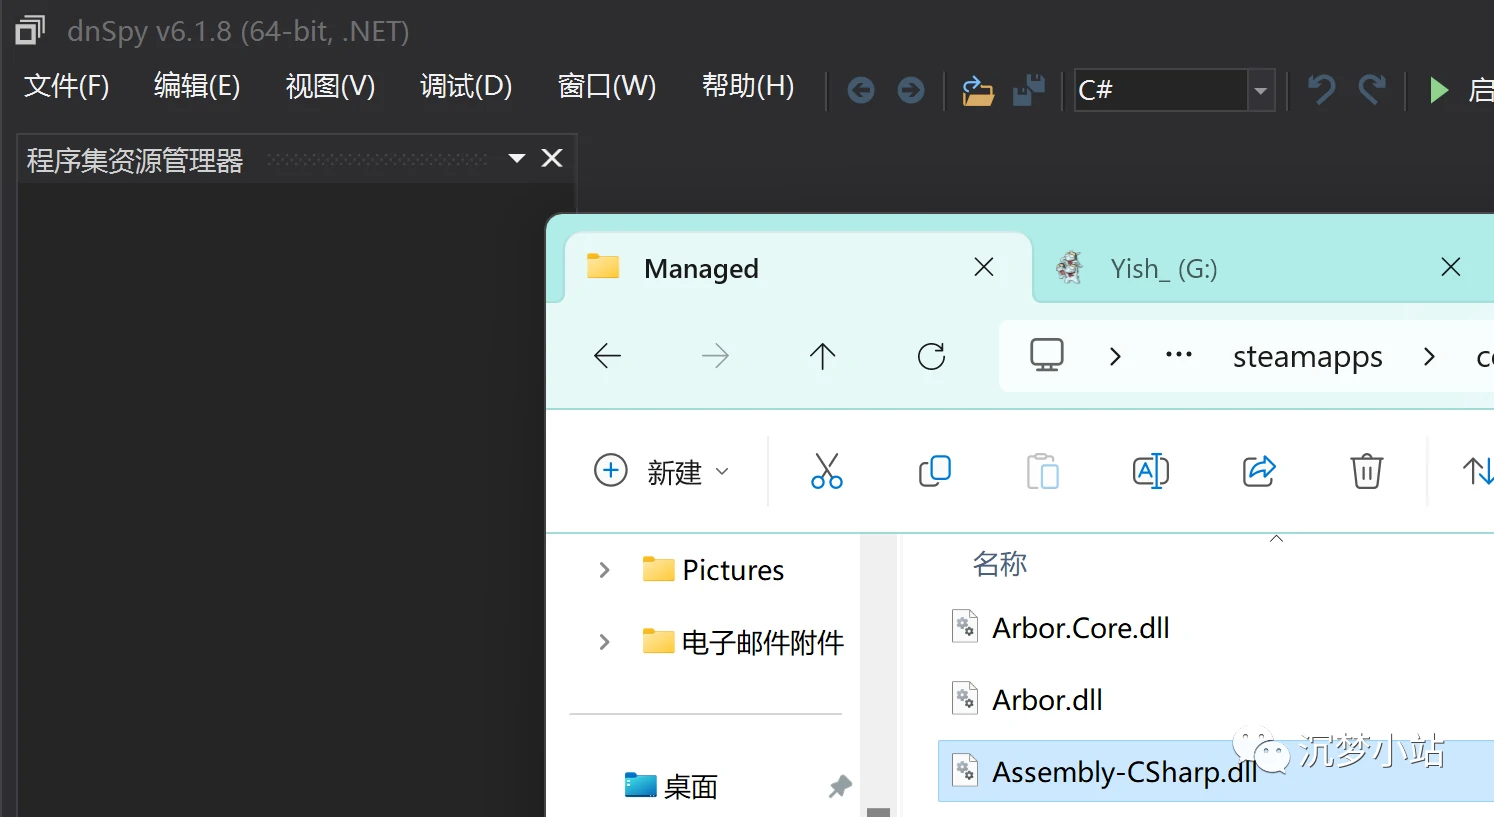1494x817 pixels.
Task: Click the Assembly-CSharp.dll file icon
Action: (x=965, y=770)
